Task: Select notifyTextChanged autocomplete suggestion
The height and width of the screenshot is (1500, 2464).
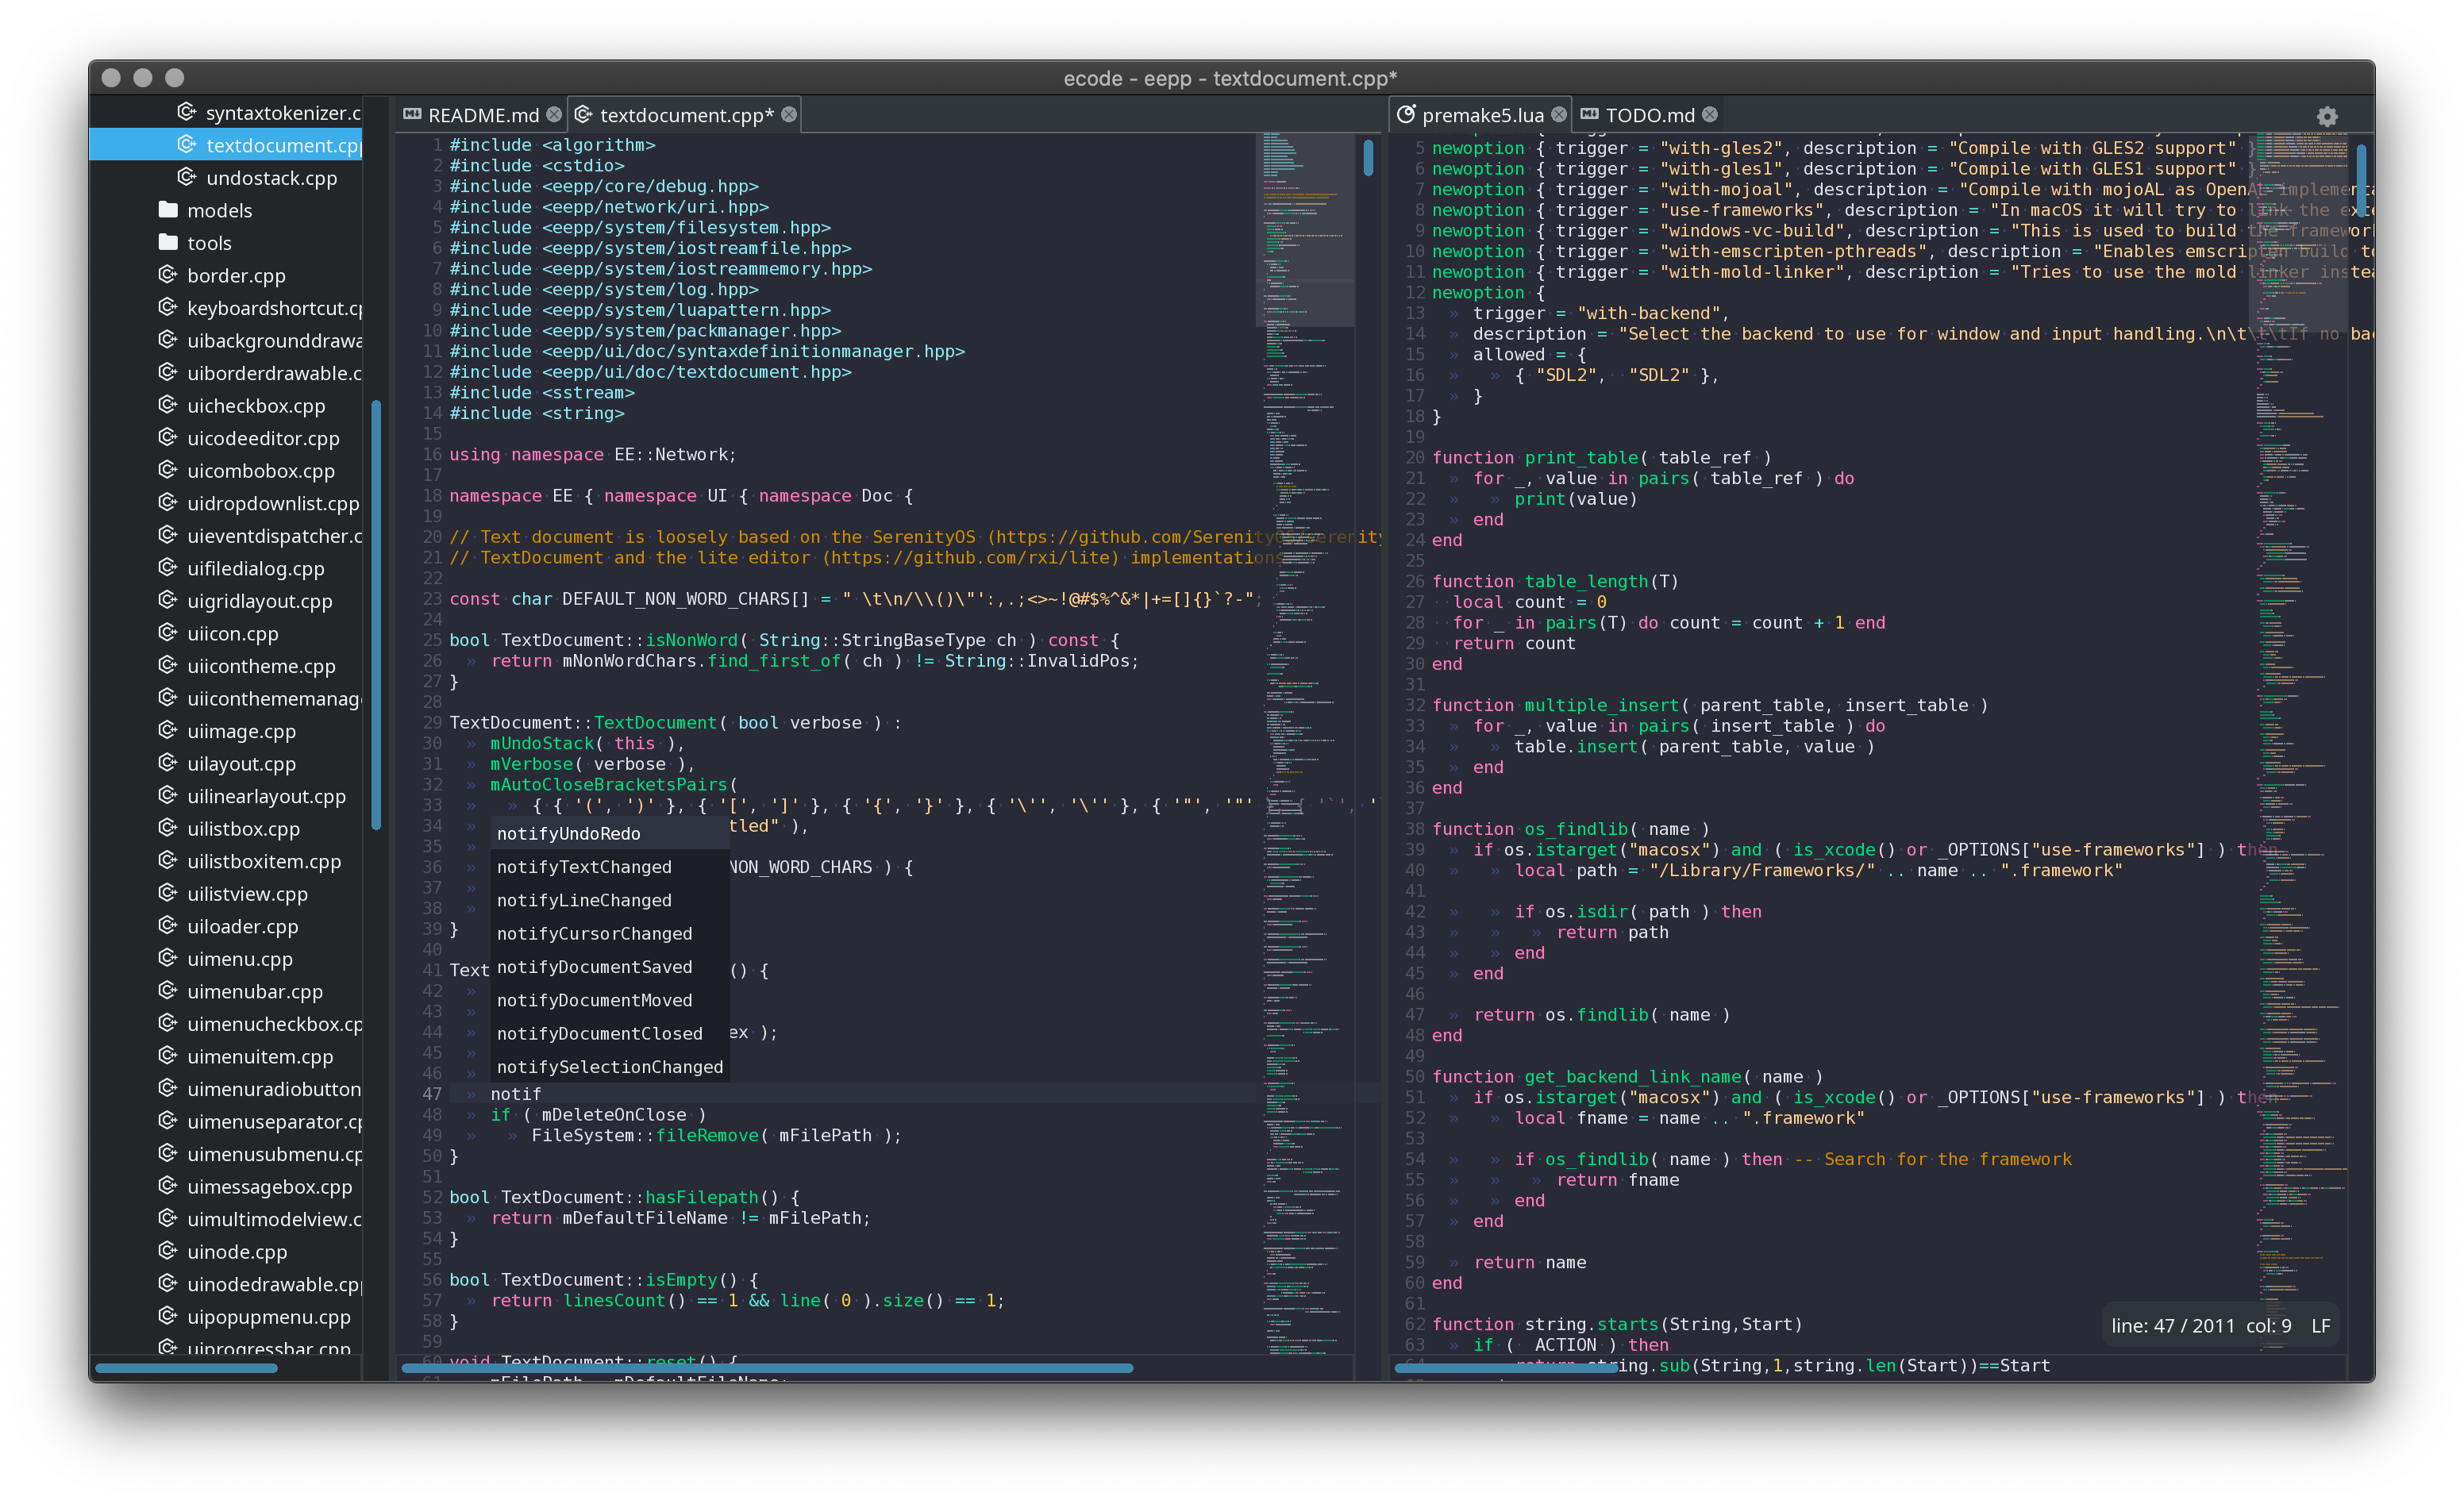Action: 584,867
